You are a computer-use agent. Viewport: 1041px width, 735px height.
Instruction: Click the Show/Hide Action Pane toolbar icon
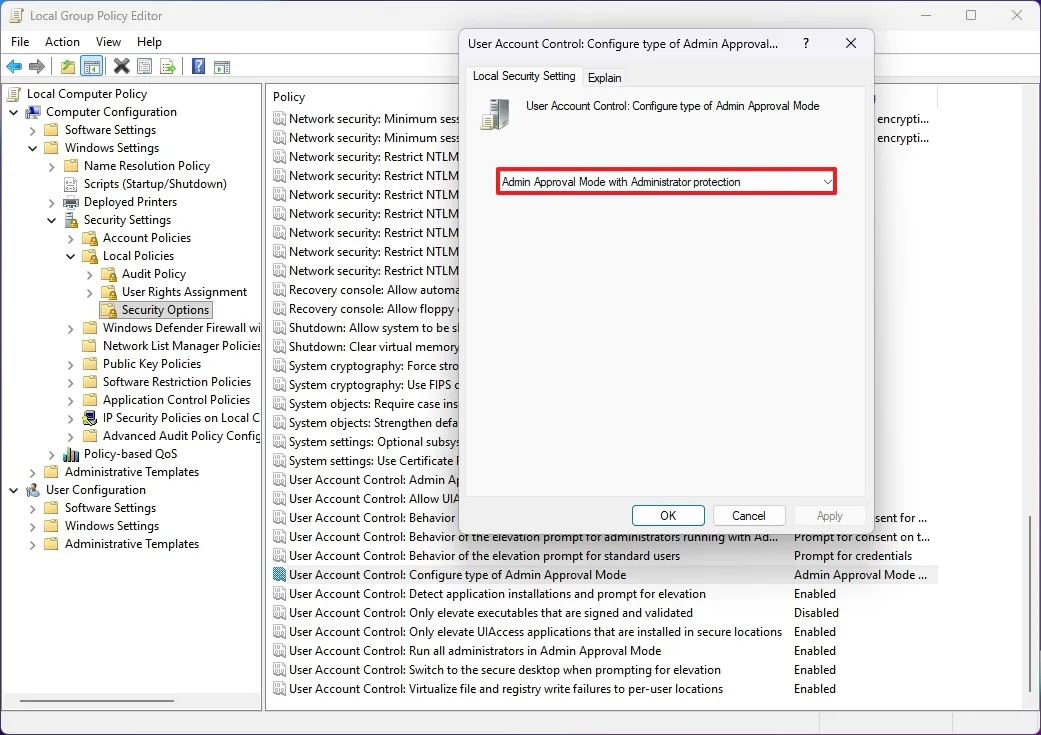click(222, 67)
